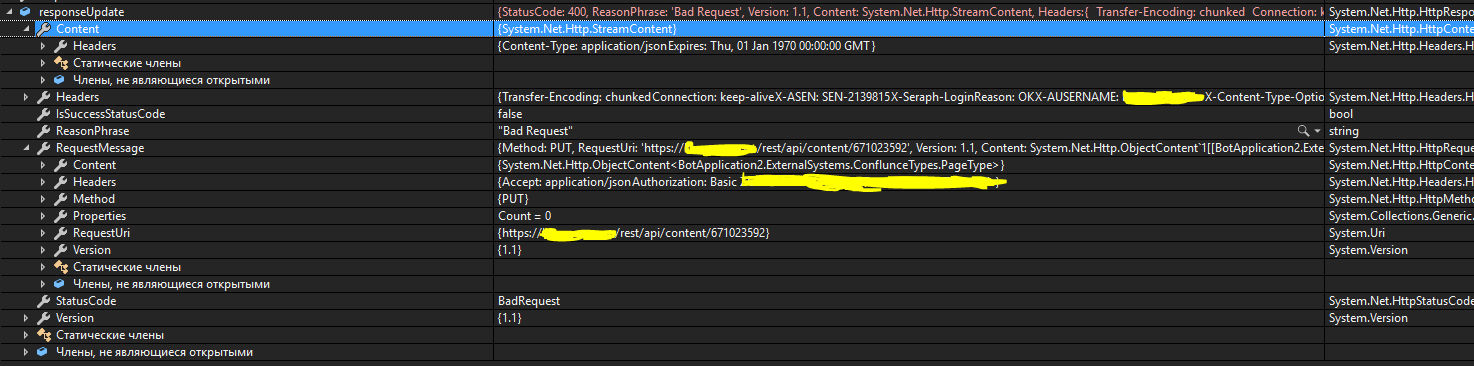This screenshot has width=1474, height=366.
Task: Click wrench icon of Content showing StreamContent
Action: pyautogui.click(x=43, y=29)
